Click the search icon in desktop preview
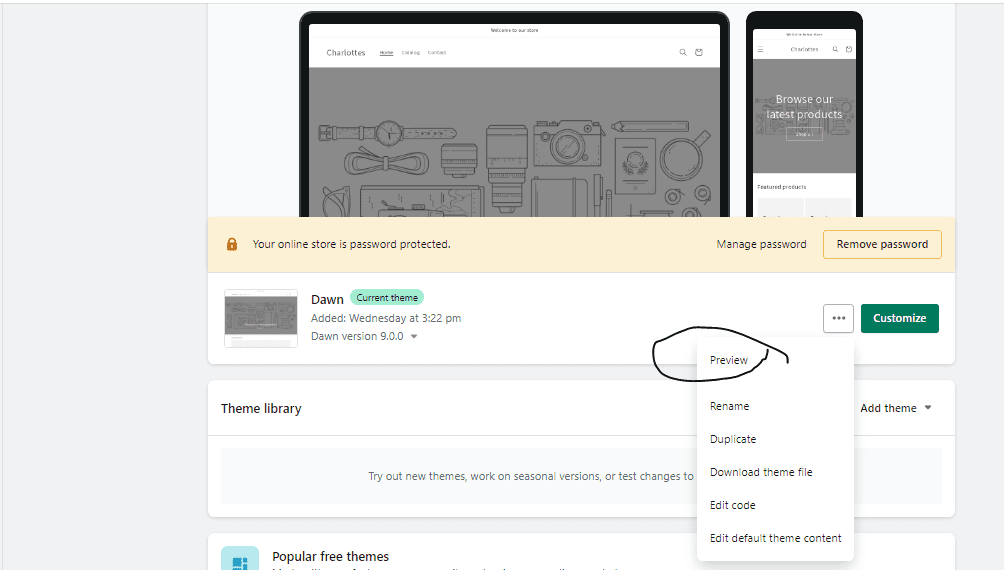This screenshot has height=570, width=1004. [683, 53]
